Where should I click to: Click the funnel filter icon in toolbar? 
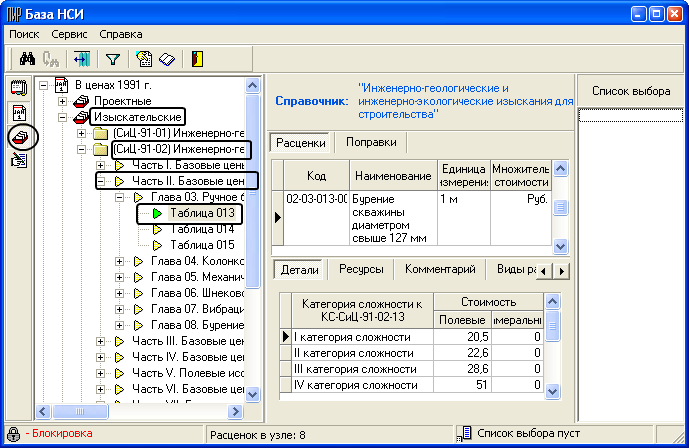point(112,59)
